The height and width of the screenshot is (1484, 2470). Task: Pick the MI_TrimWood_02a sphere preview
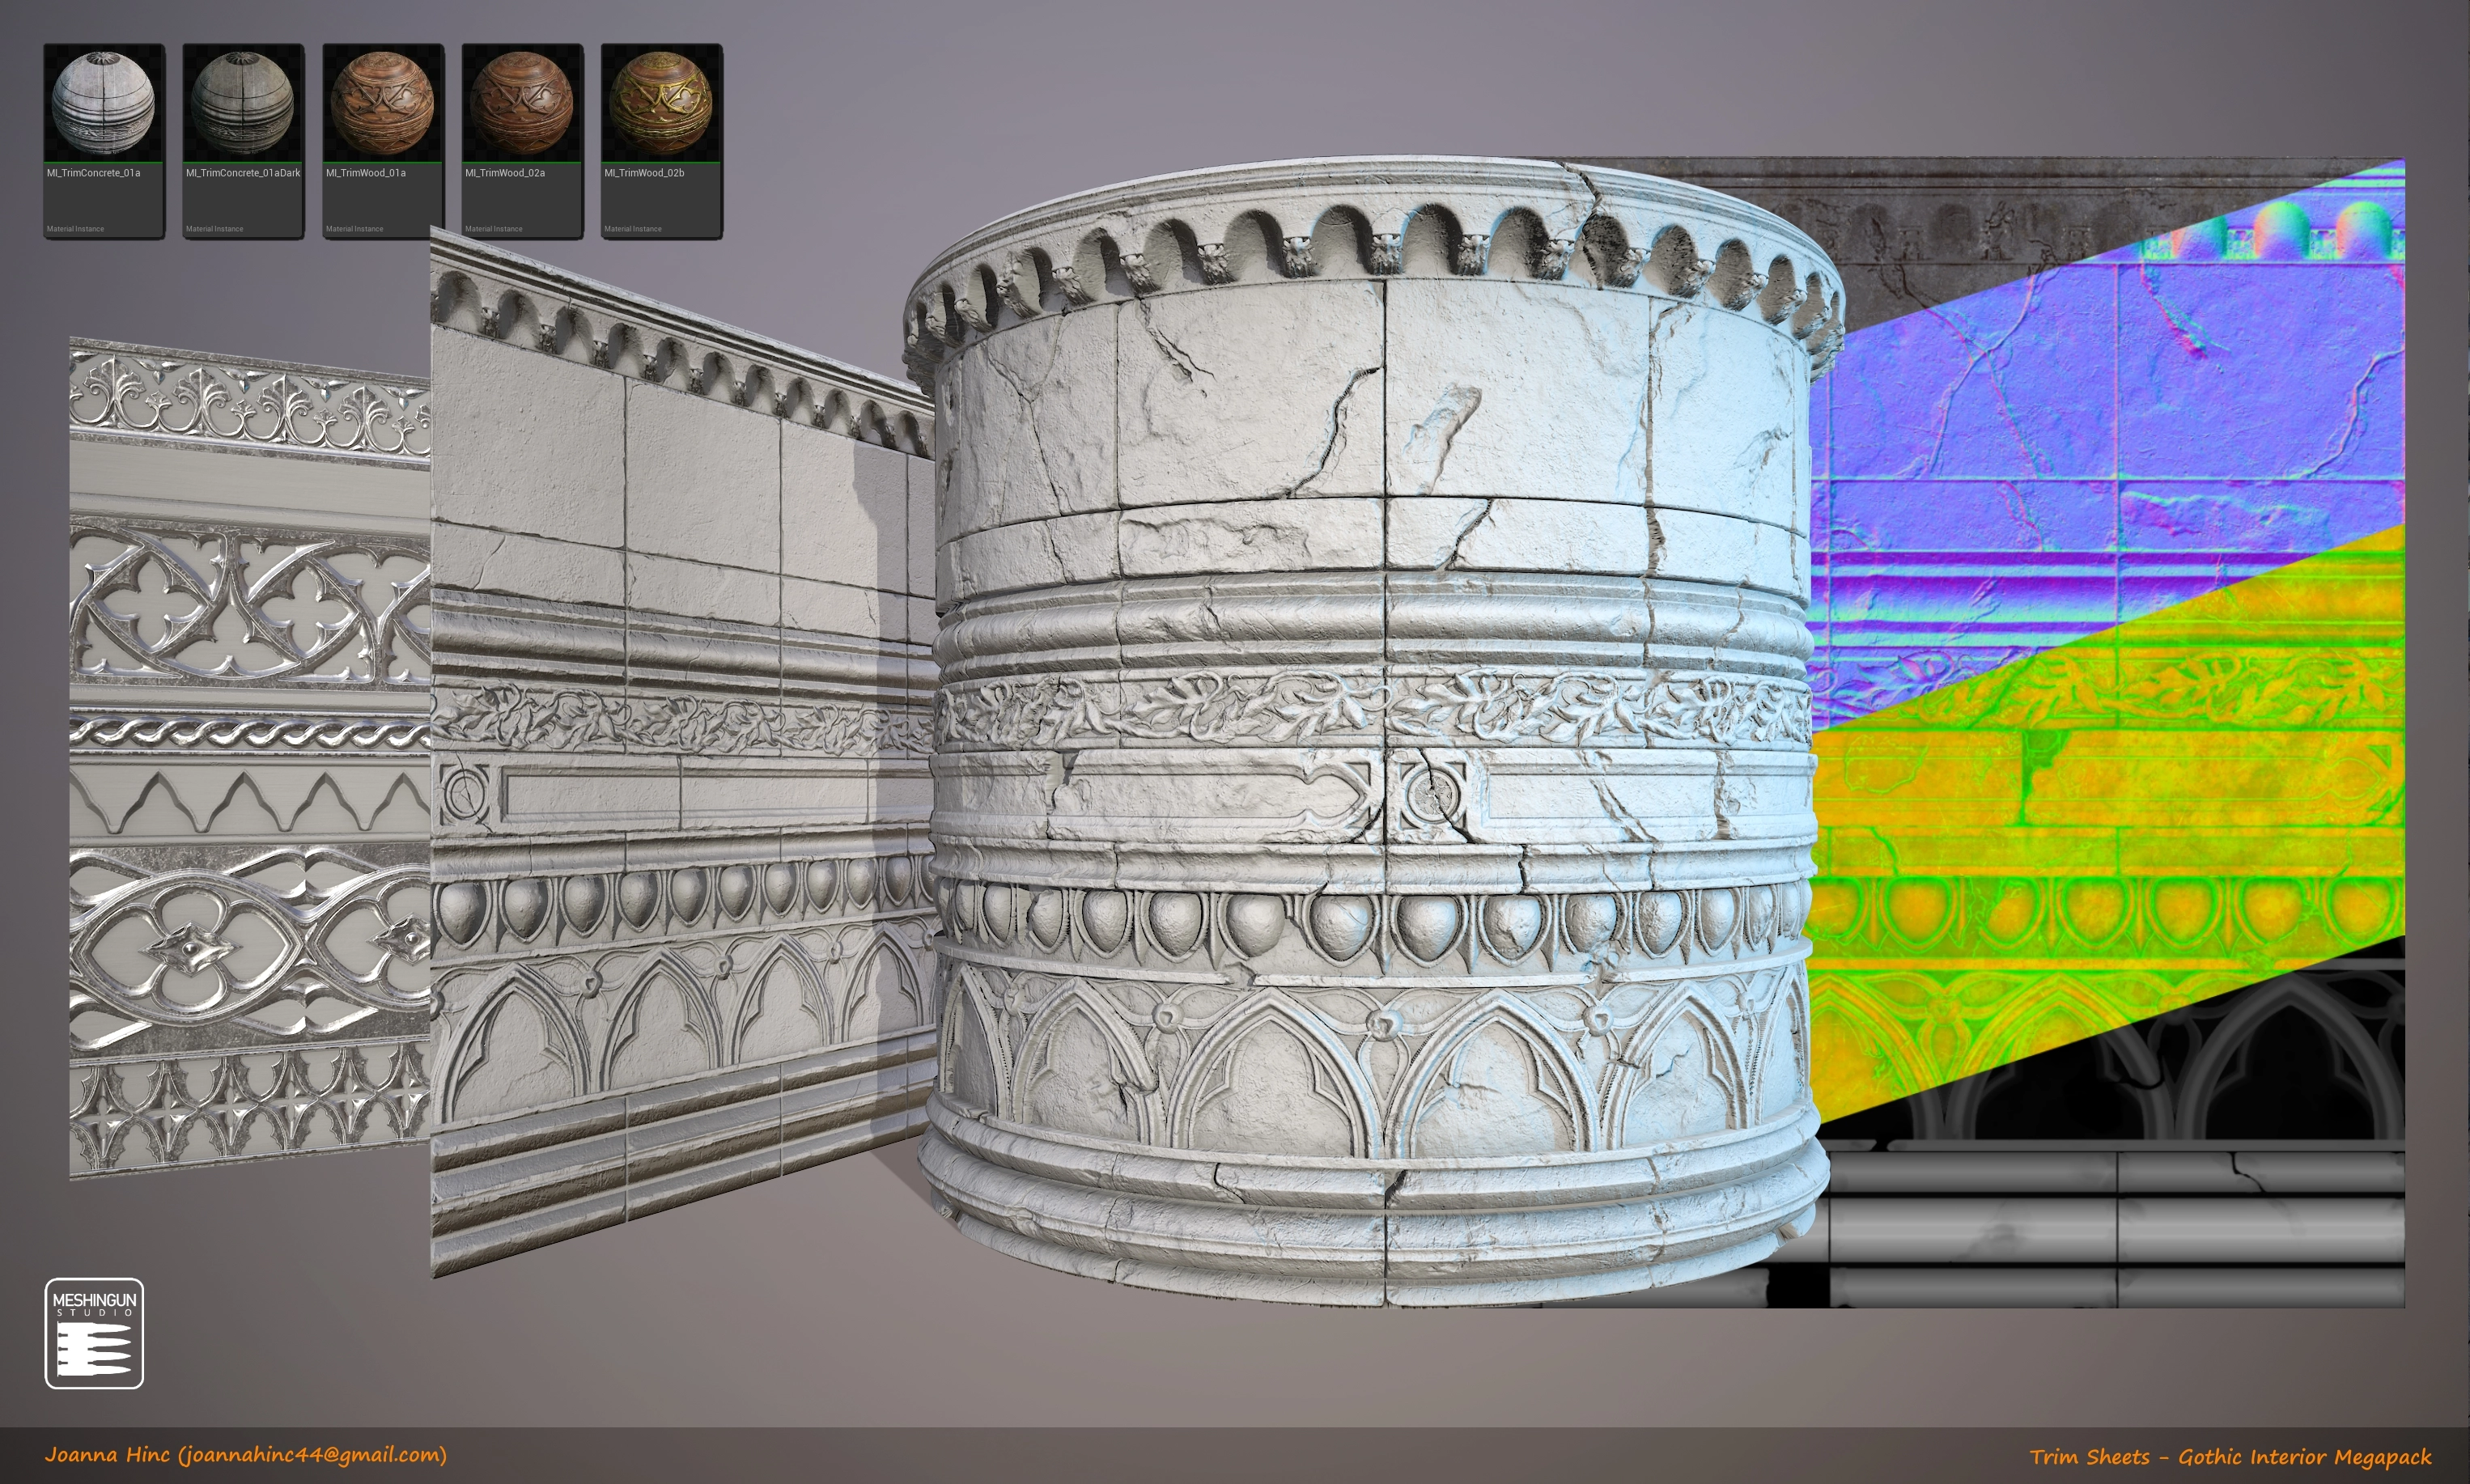[521, 104]
